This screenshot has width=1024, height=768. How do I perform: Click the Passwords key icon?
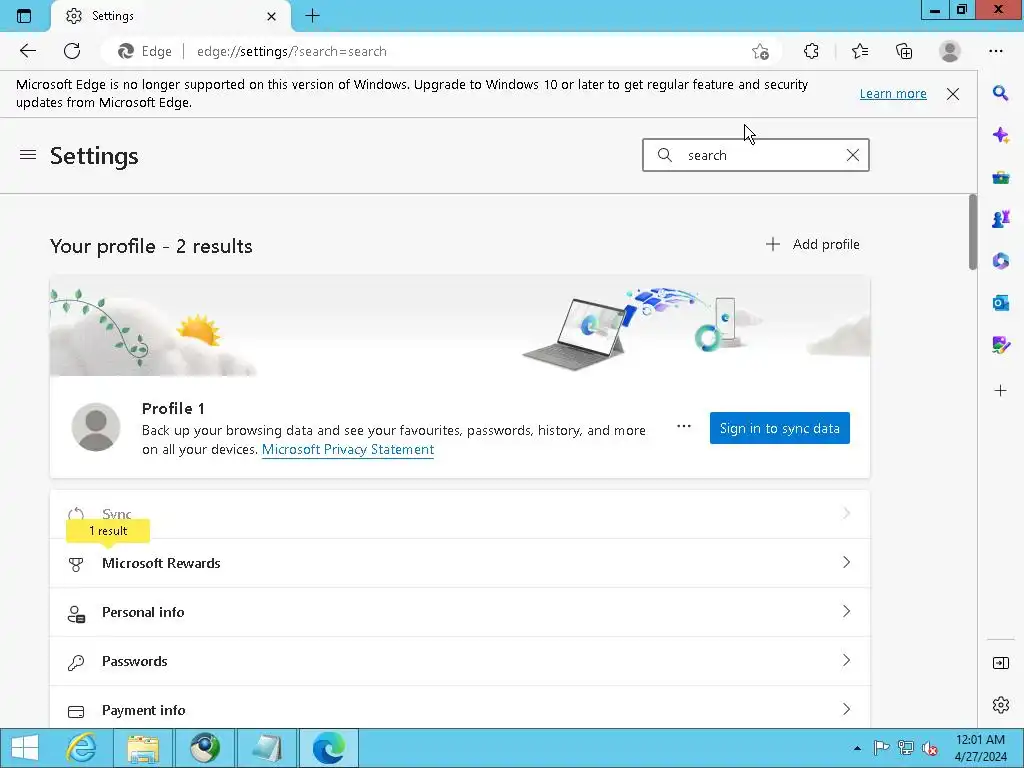[x=76, y=662]
